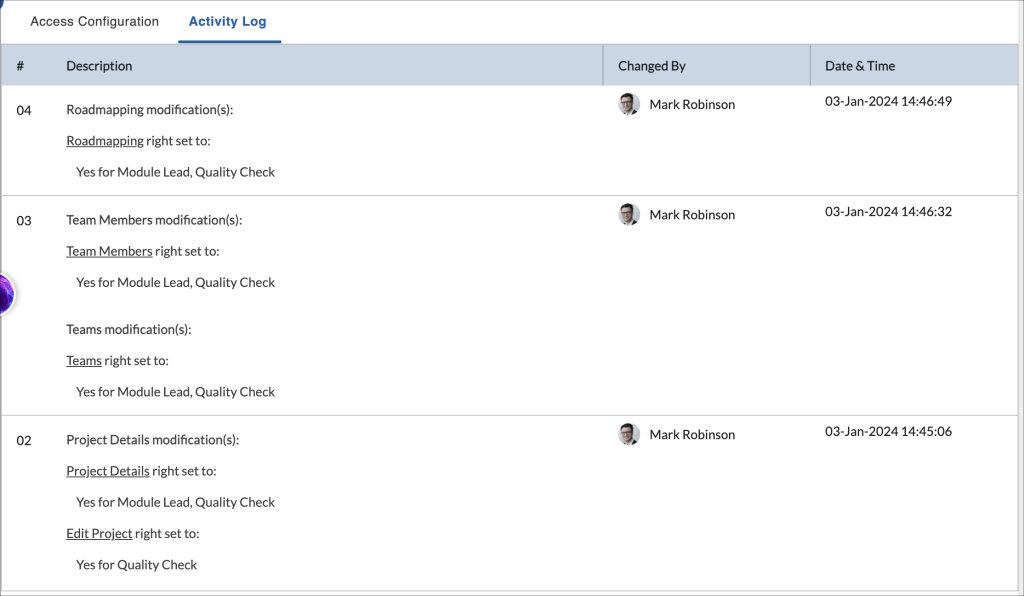
Task: Sort entries by the Date & Time column header
Action: [860, 65]
